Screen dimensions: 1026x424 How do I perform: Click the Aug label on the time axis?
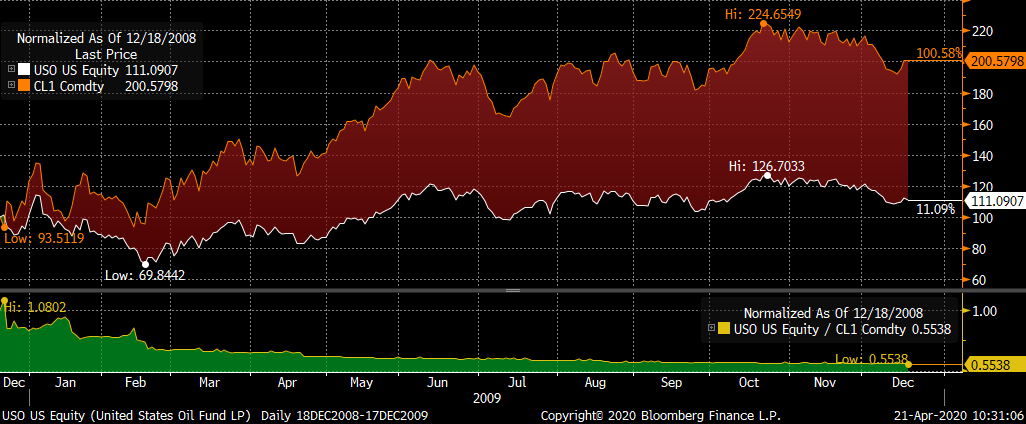(x=595, y=381)
